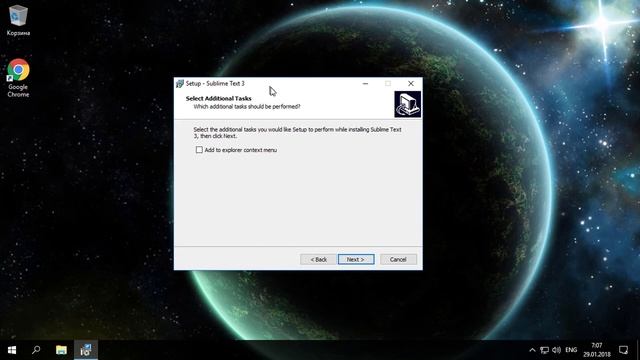
Task: Click the installer computer image icon
Action: [x=407, y=104]
